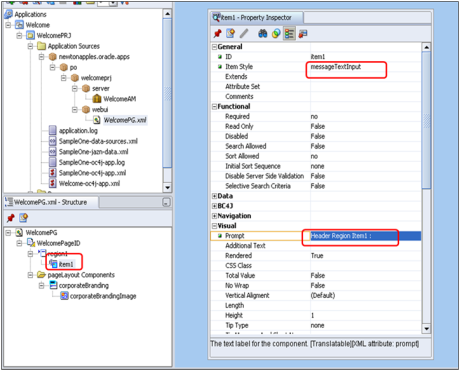The width and height of the screenshot is (460, 371).
Task: Click scroll-down arrow of the navigator scrollbar
Action: click(167, 187)
